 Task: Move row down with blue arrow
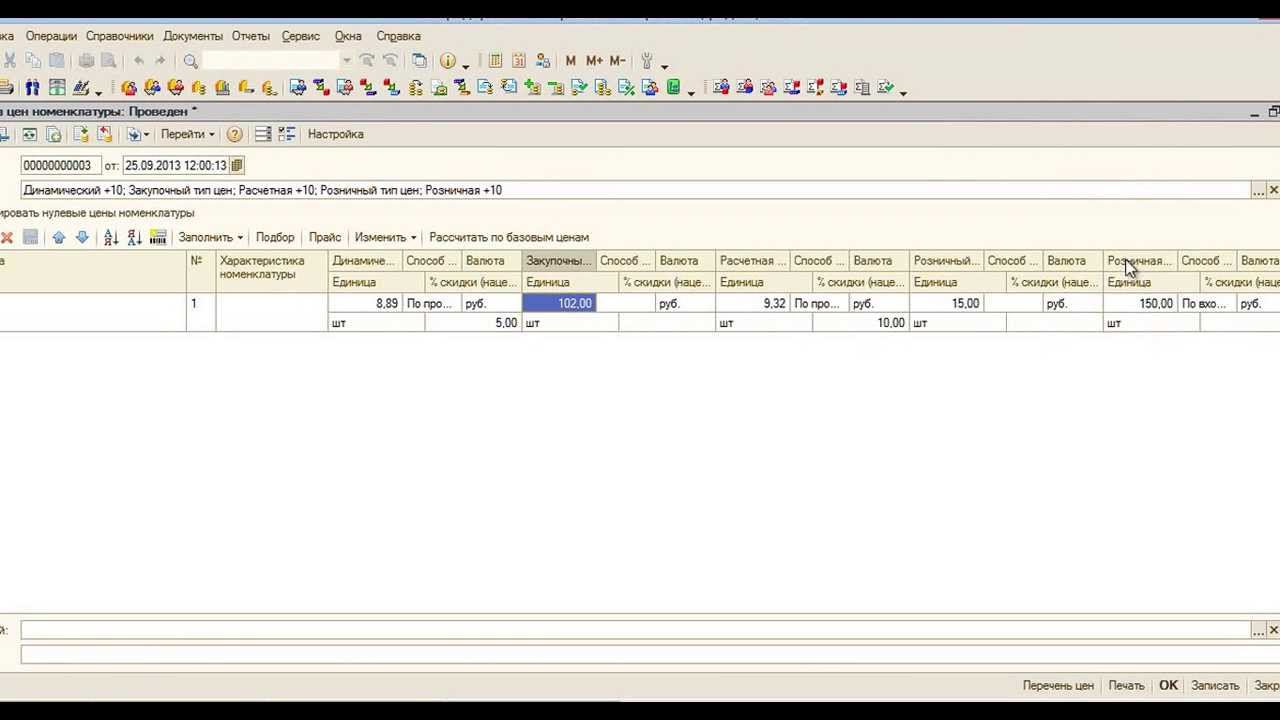[x=82, y=237]
